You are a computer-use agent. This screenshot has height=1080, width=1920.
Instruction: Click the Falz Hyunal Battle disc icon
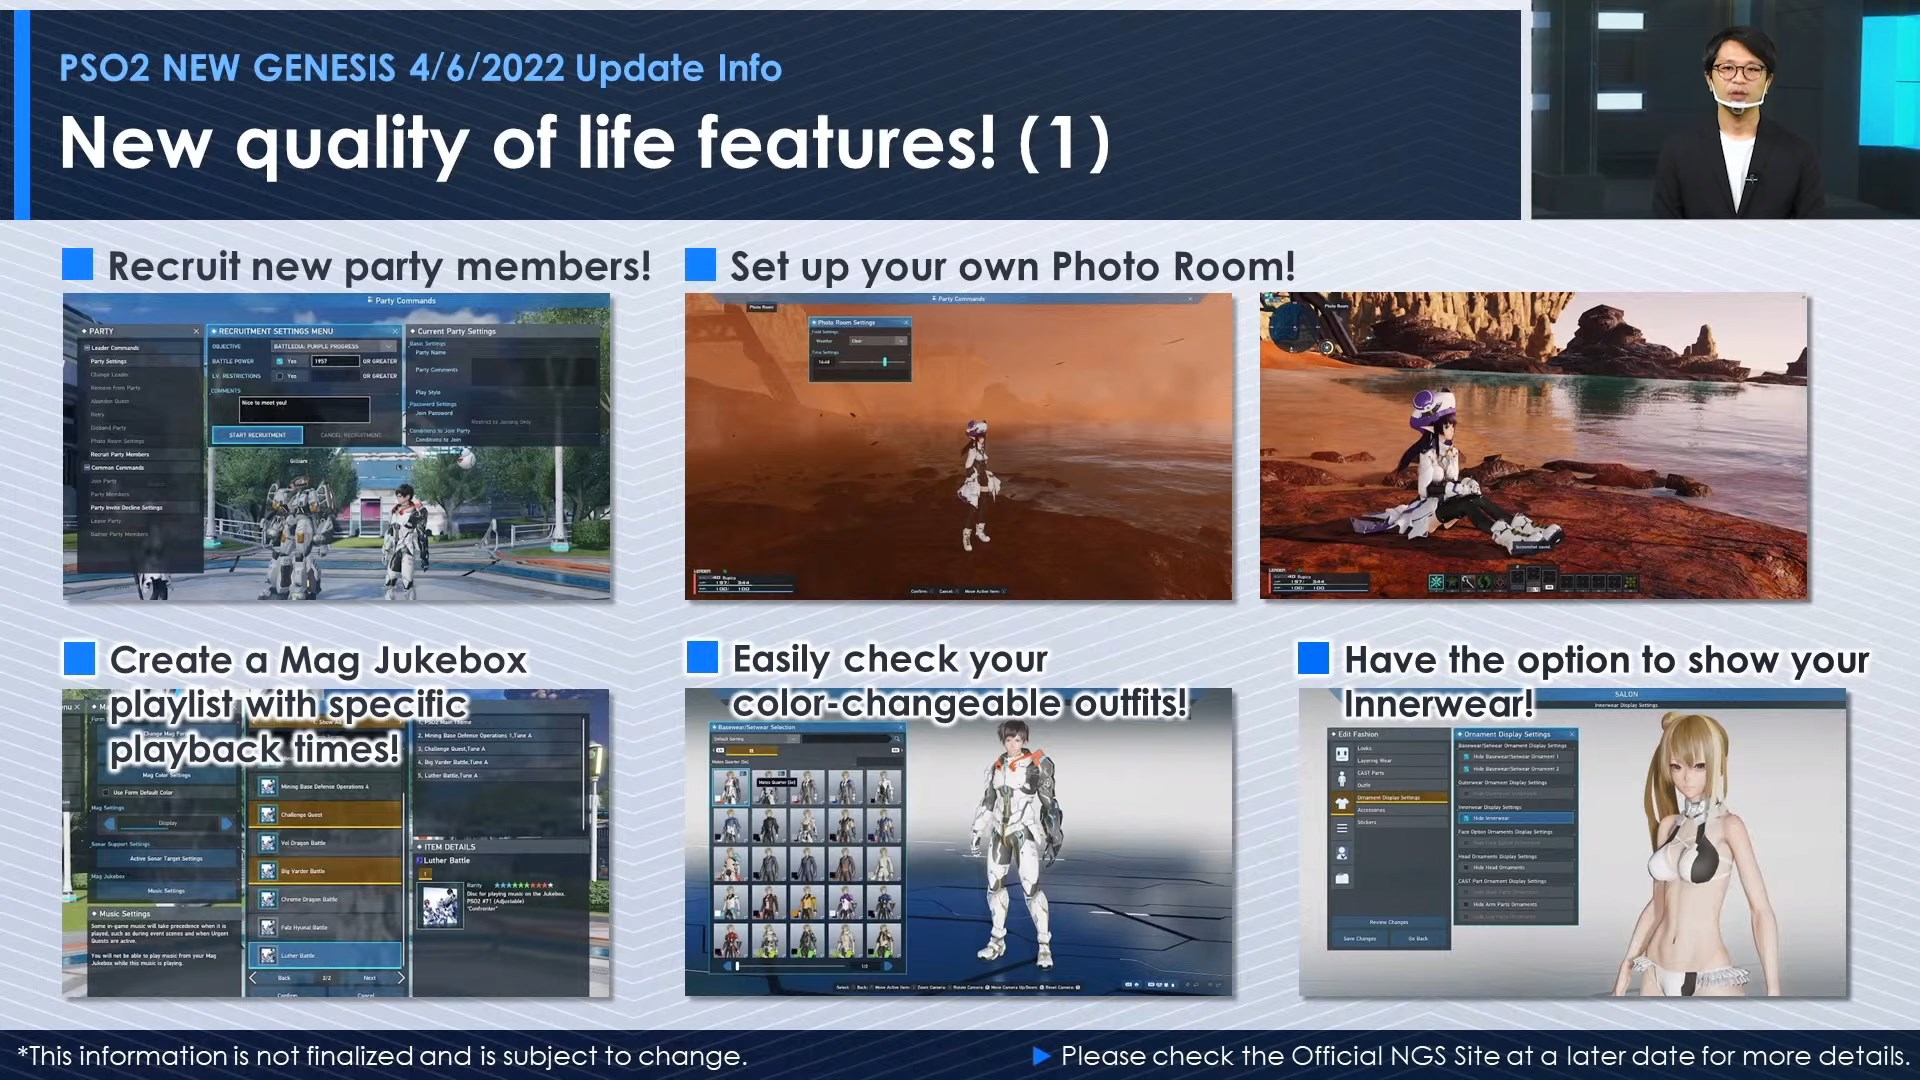tap(268, 927)
